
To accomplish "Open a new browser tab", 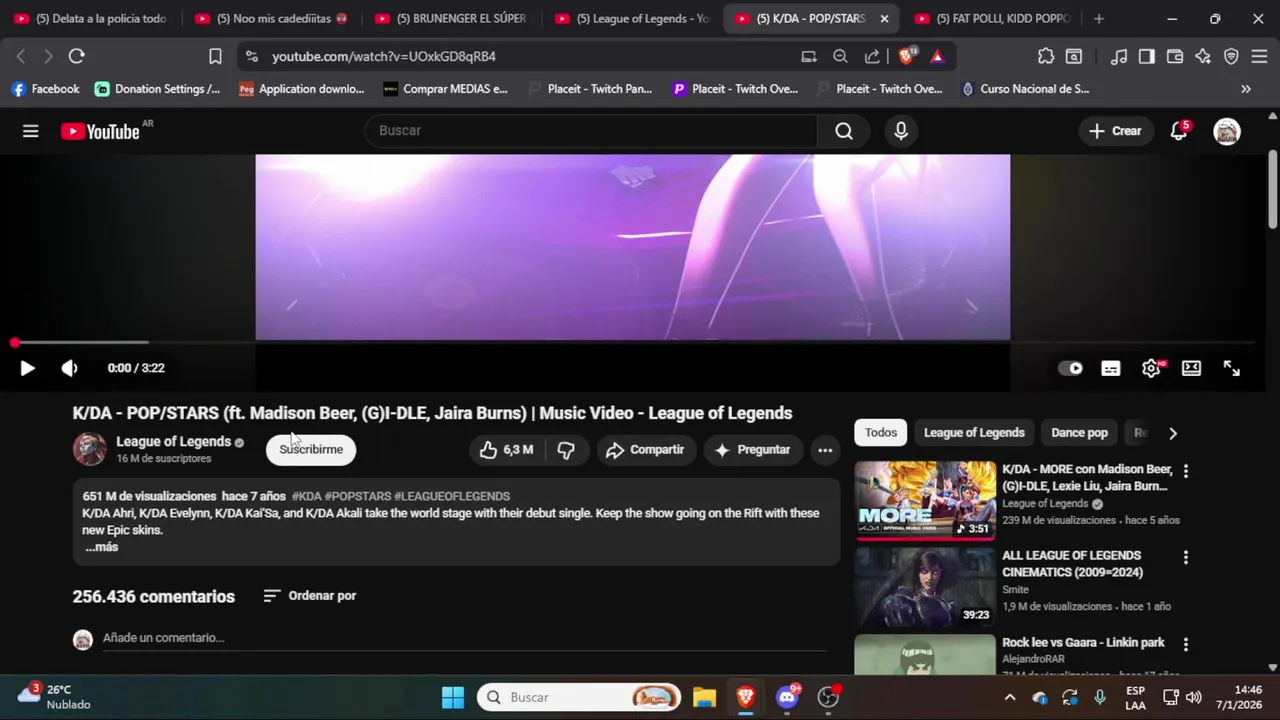I will point(1099,19).
